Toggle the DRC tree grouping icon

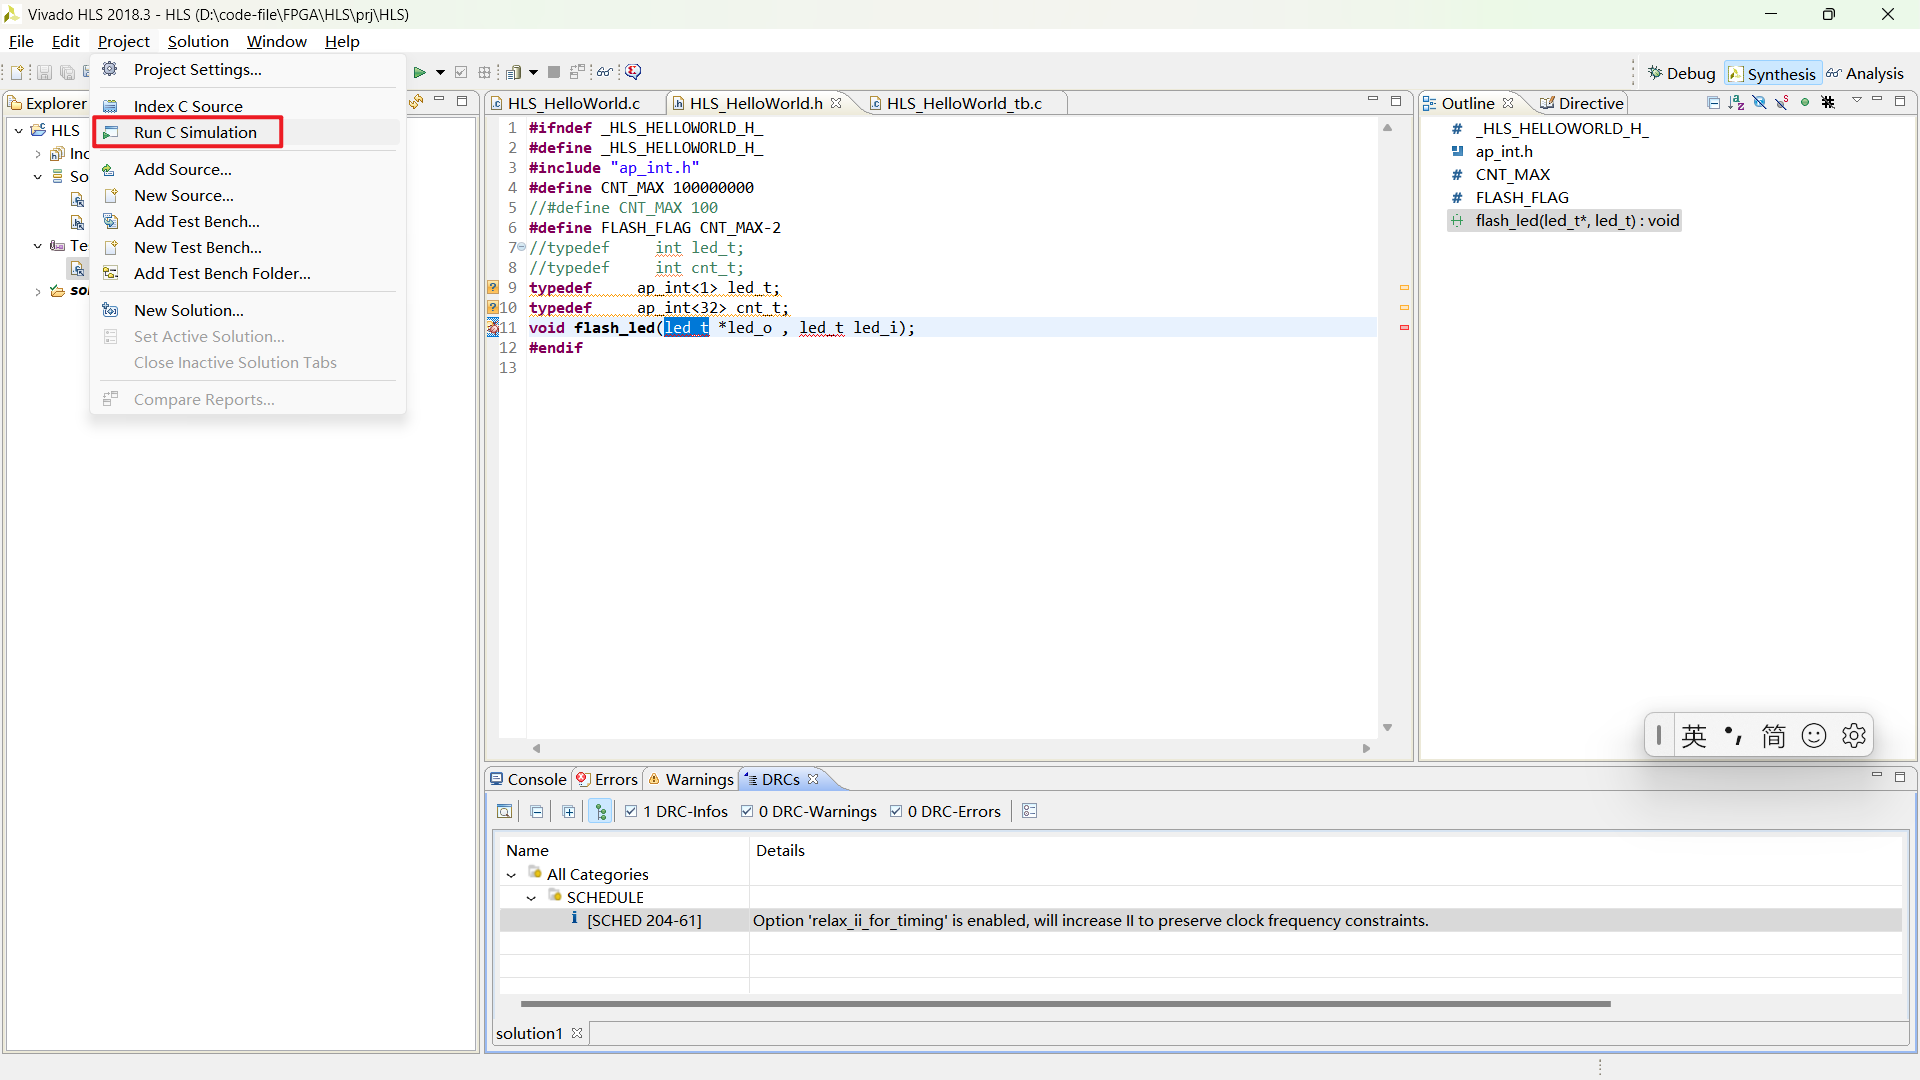pos(600,811)
